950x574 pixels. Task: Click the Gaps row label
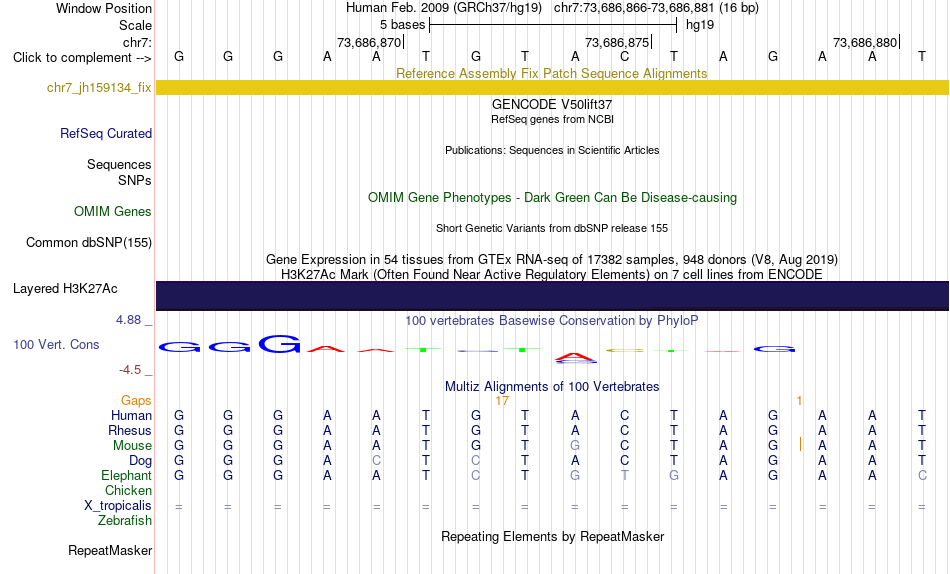point(136,401)
